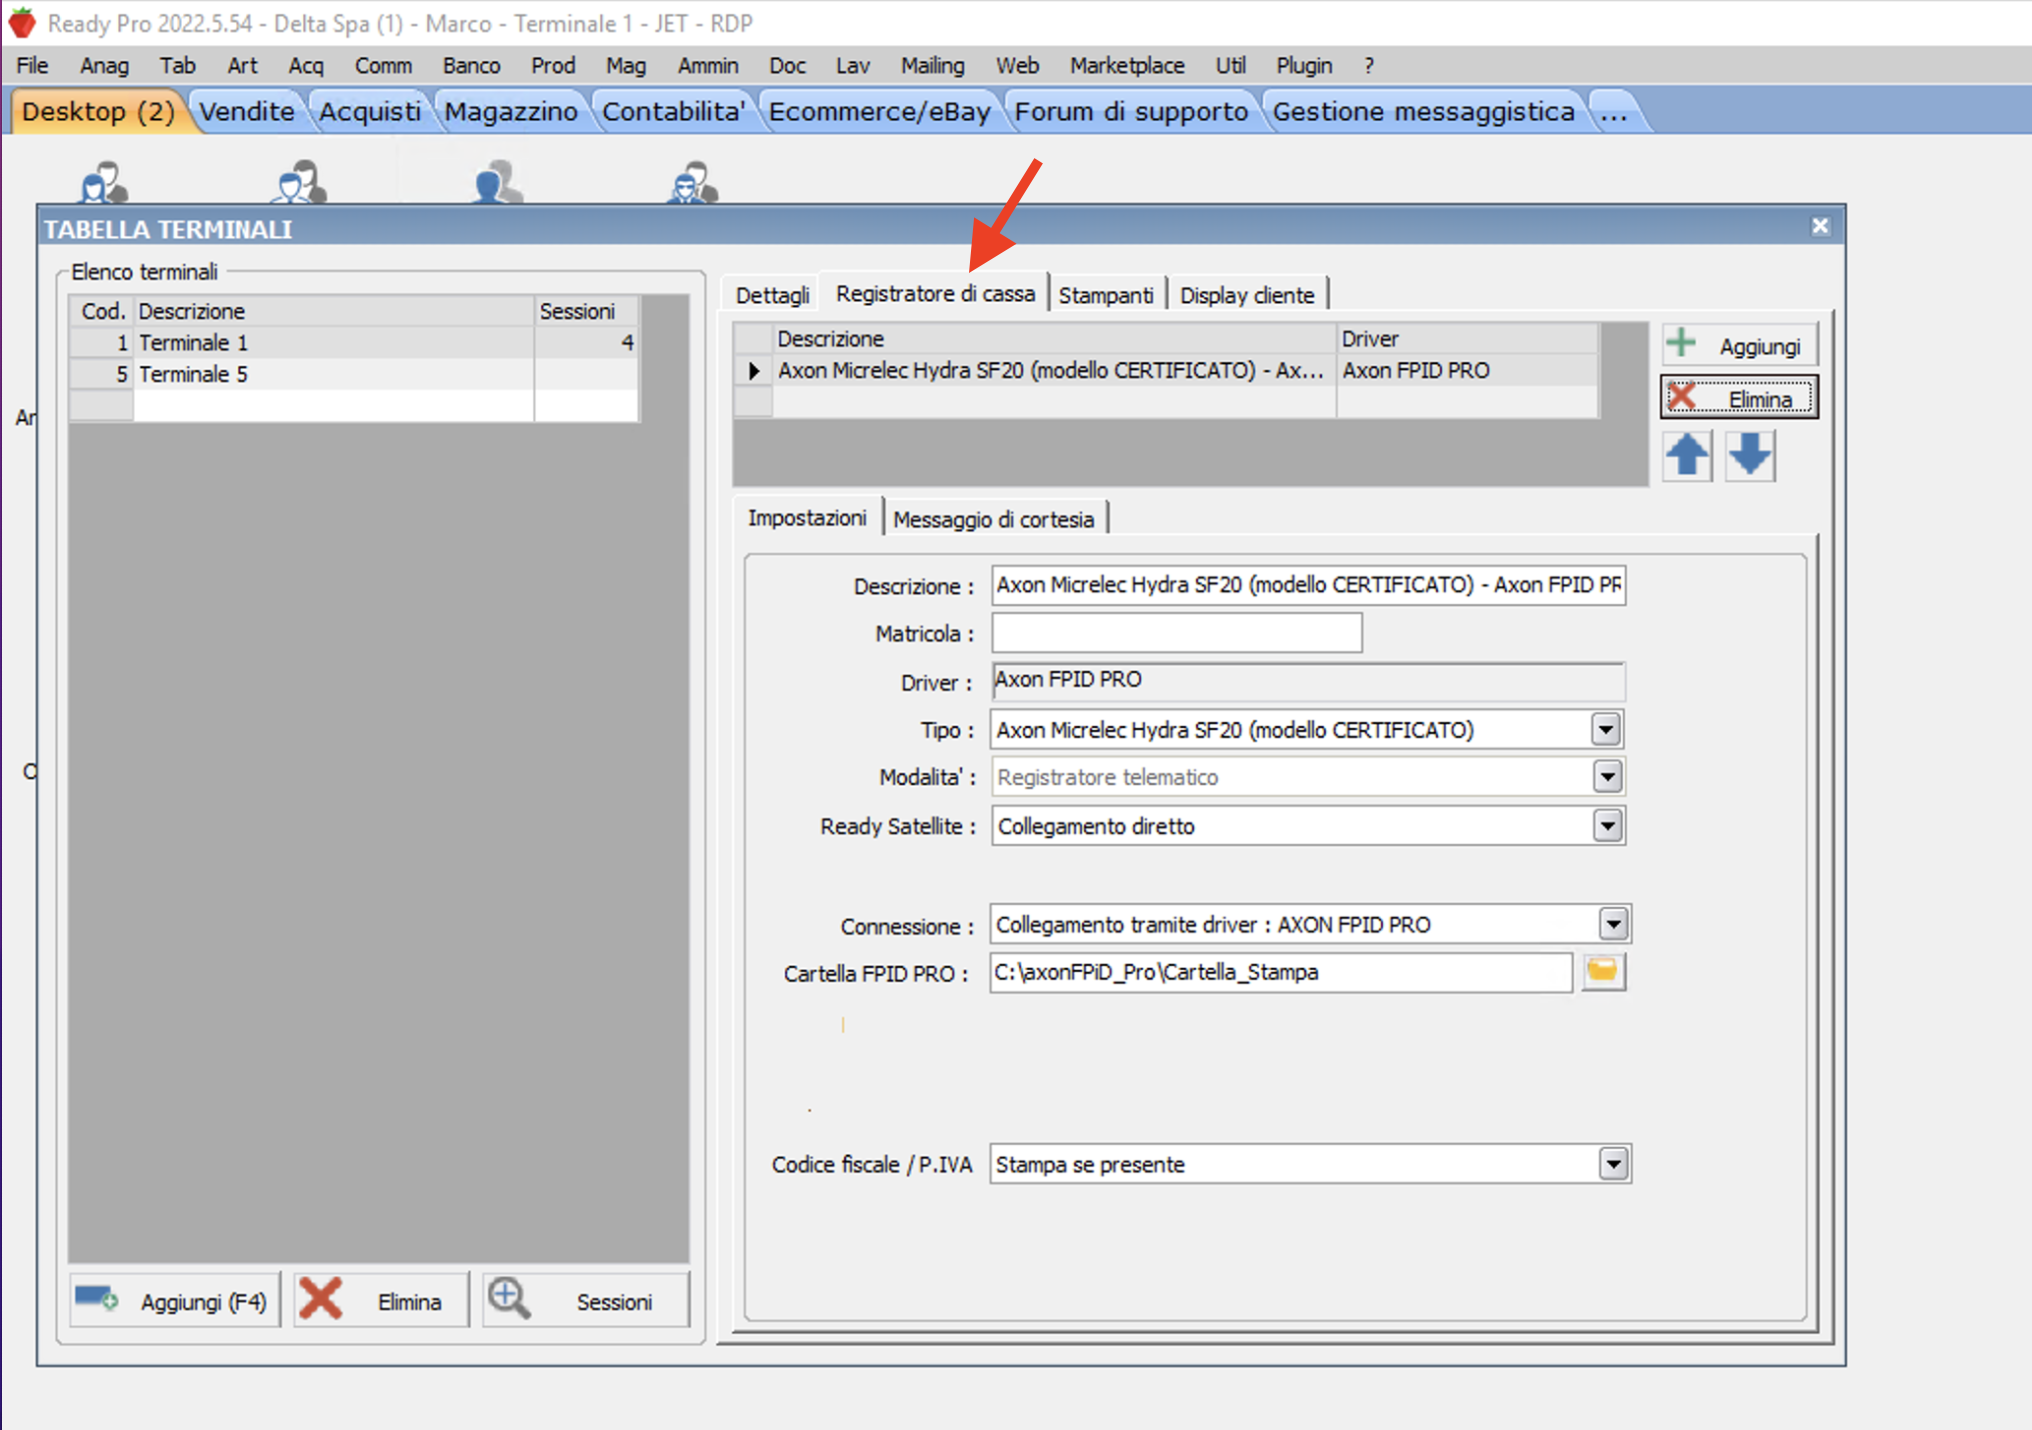Click the Ready Pro strawberry app icon
This screenshot has height=1430, width=2032.
[x=22, y=22]
